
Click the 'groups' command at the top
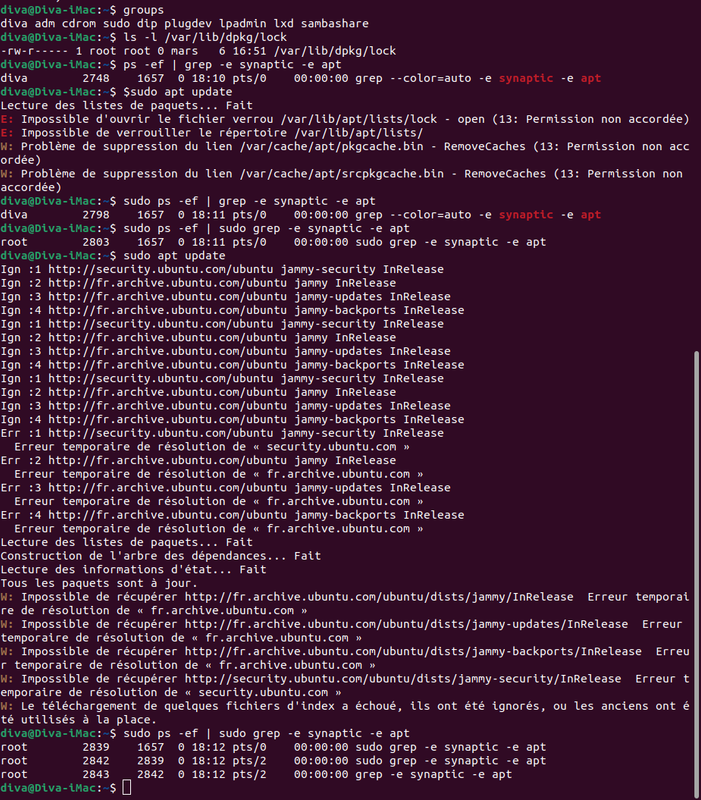click(143, 10)
